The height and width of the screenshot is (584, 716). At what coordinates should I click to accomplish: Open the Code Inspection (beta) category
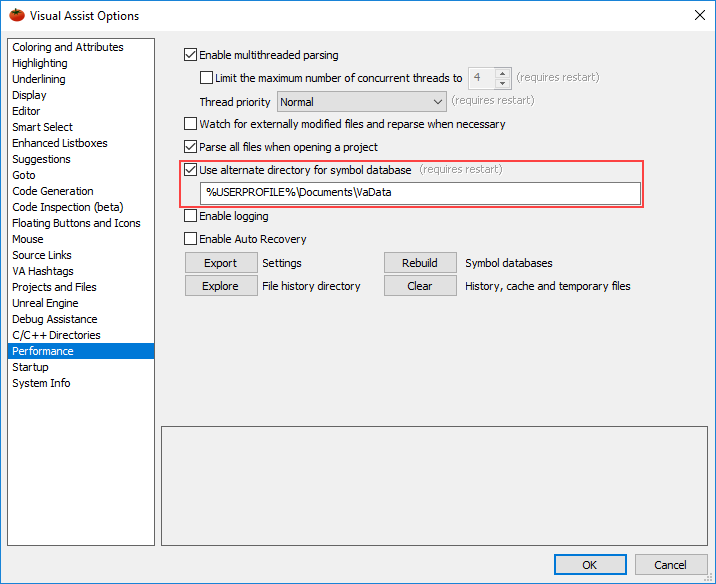pyautogui.click(x=67, y=207)
